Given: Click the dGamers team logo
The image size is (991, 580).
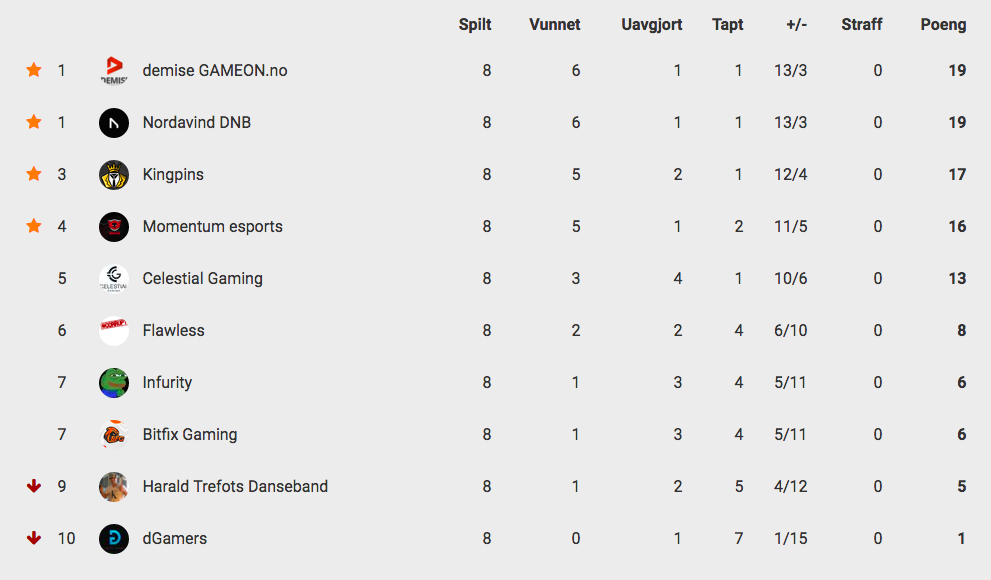Looking at the screenshot, I should 114,539.
